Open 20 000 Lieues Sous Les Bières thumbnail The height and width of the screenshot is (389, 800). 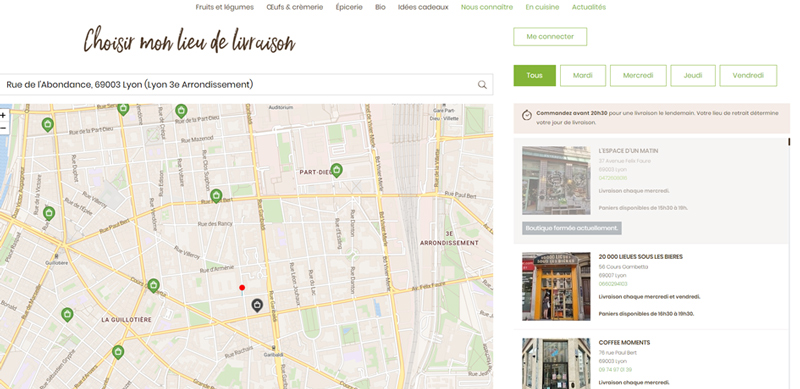556,286
